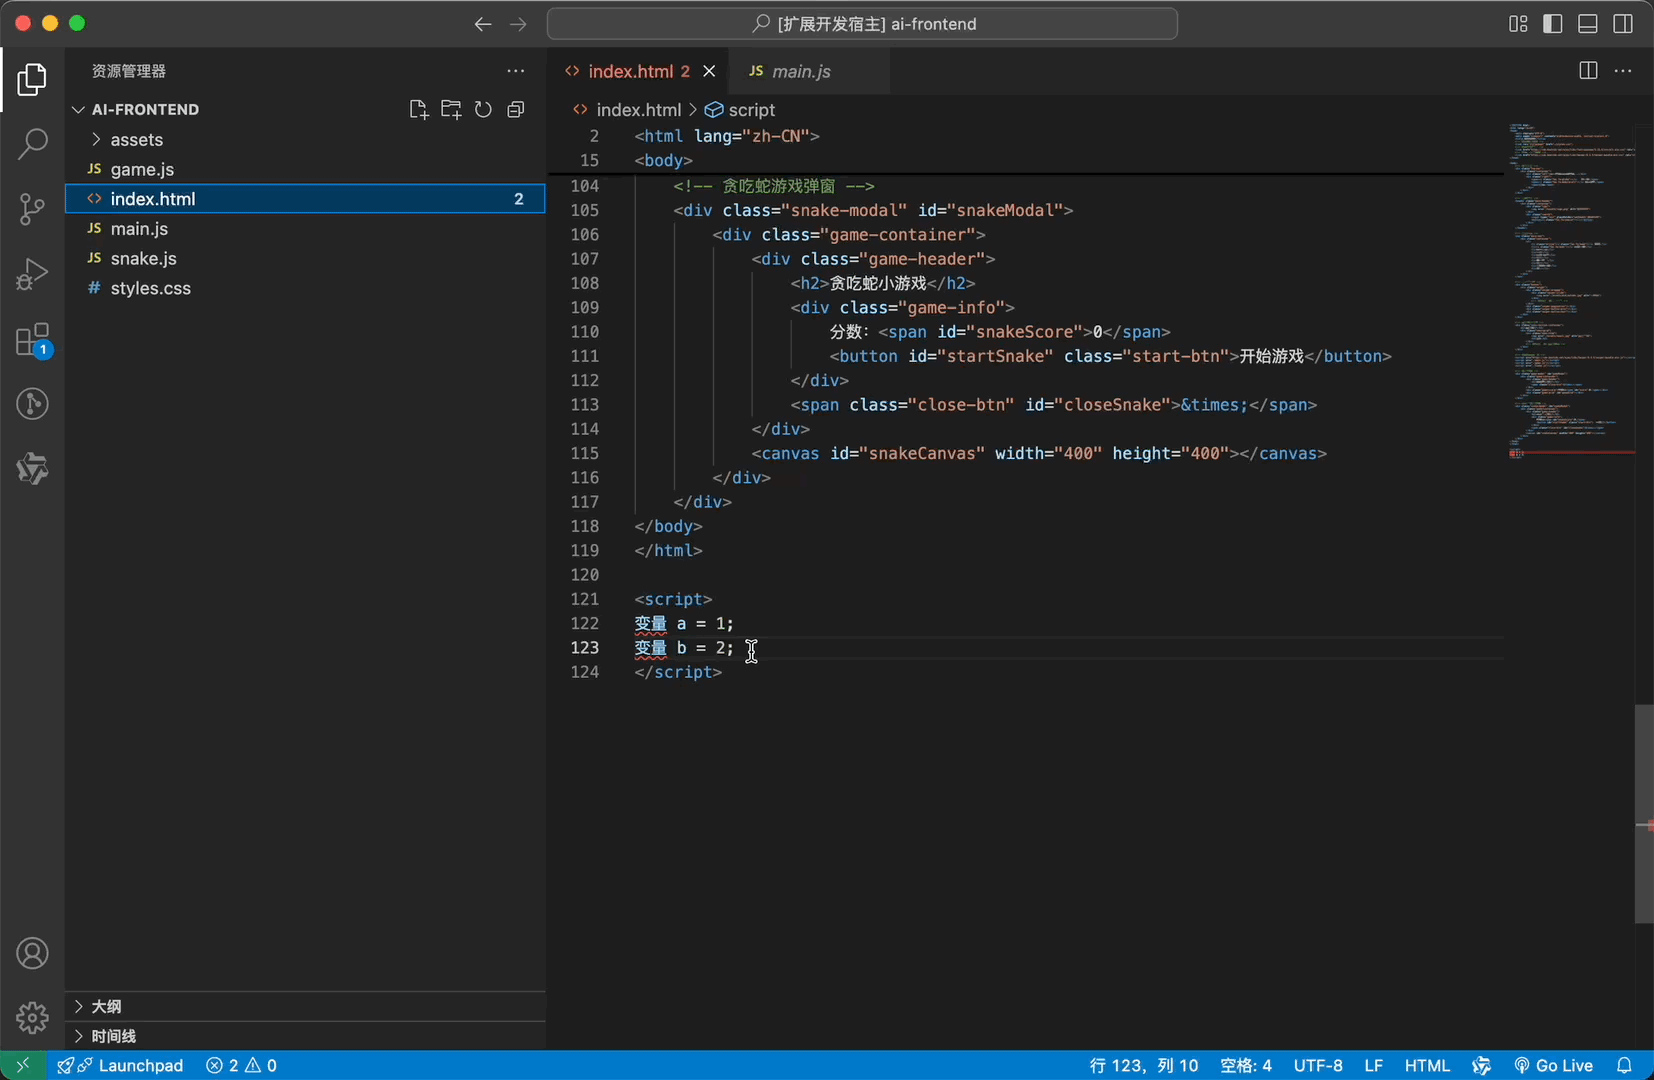The height and width of the screenshot is (1080, 1654).
Task: Switch to the main.js editor tab
Action: [x=800, y=72]
